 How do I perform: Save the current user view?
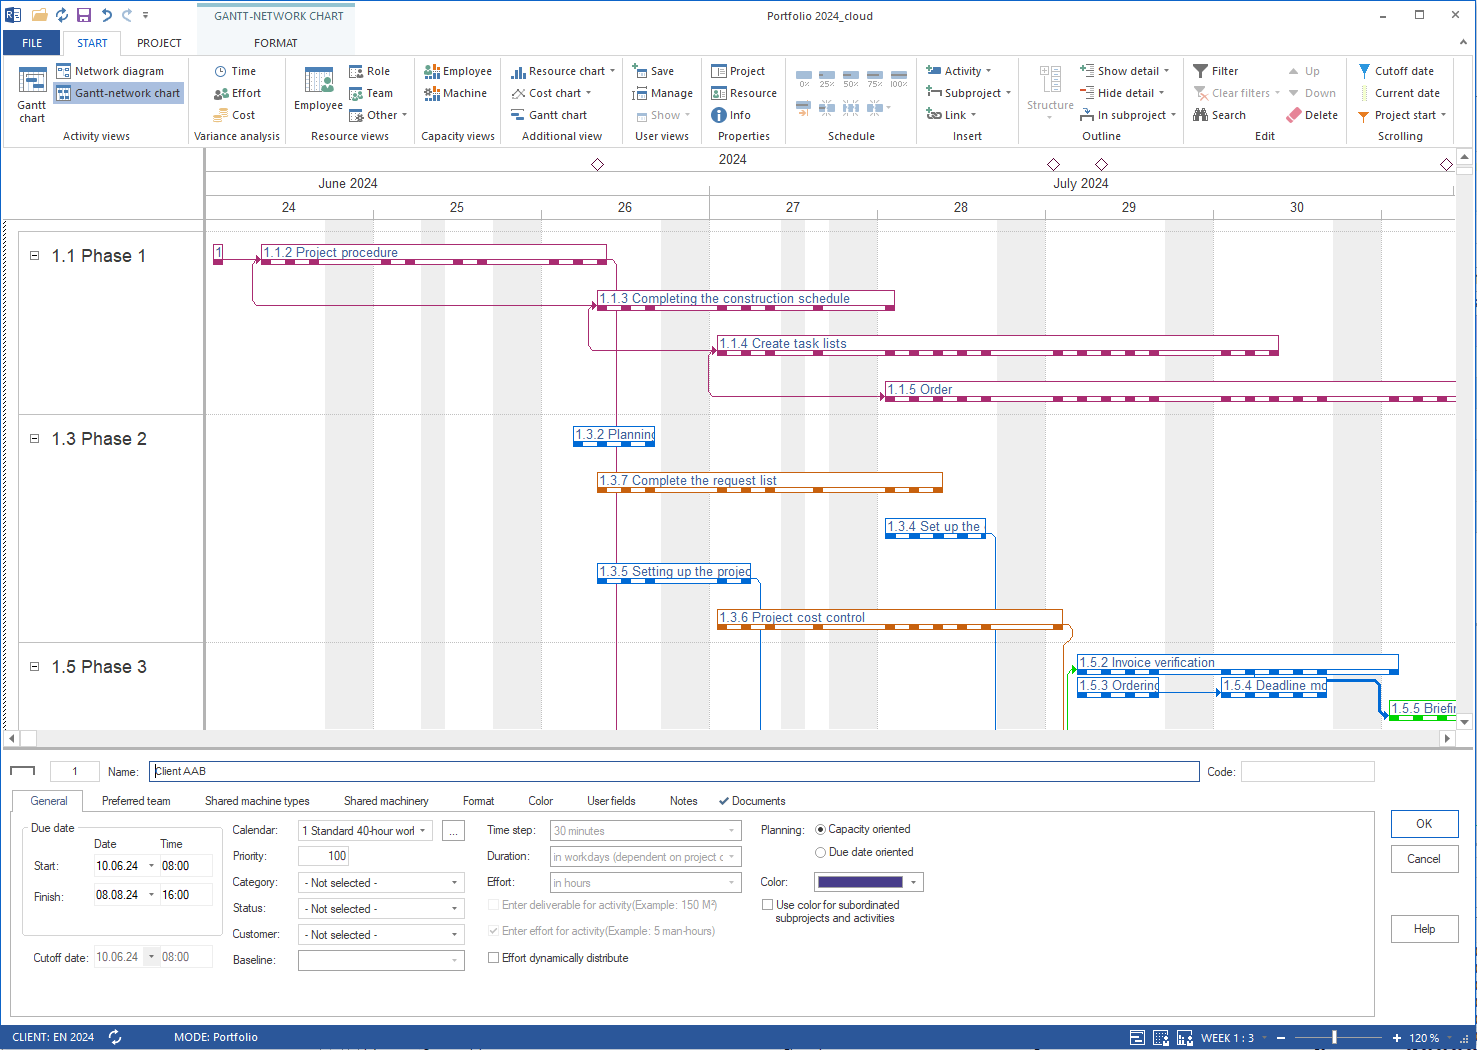tap(653, 71)
